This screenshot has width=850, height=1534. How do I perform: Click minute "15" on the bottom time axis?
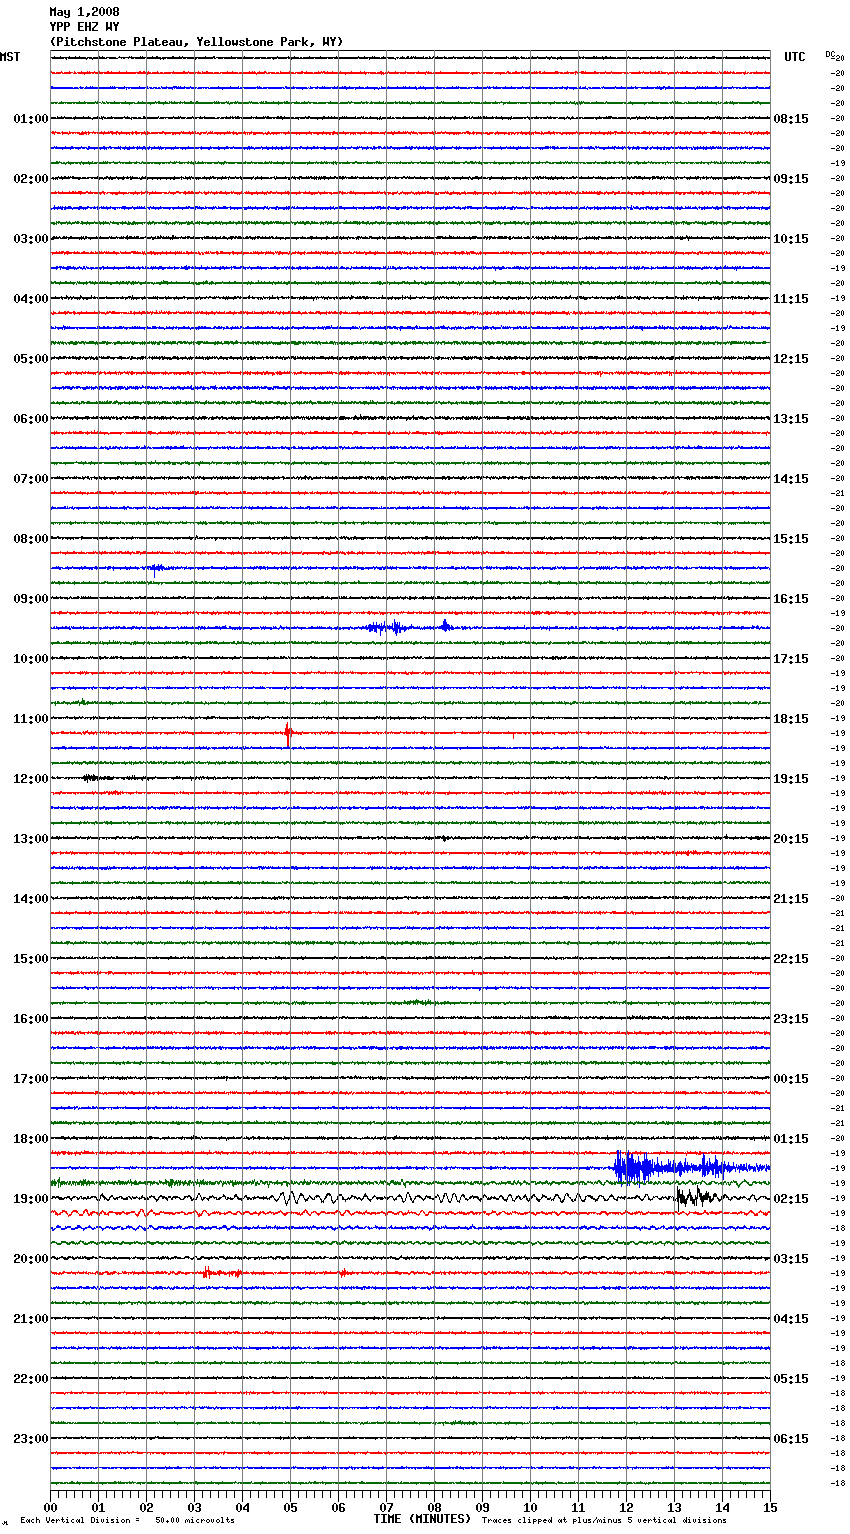click(x=770, y=1507)
